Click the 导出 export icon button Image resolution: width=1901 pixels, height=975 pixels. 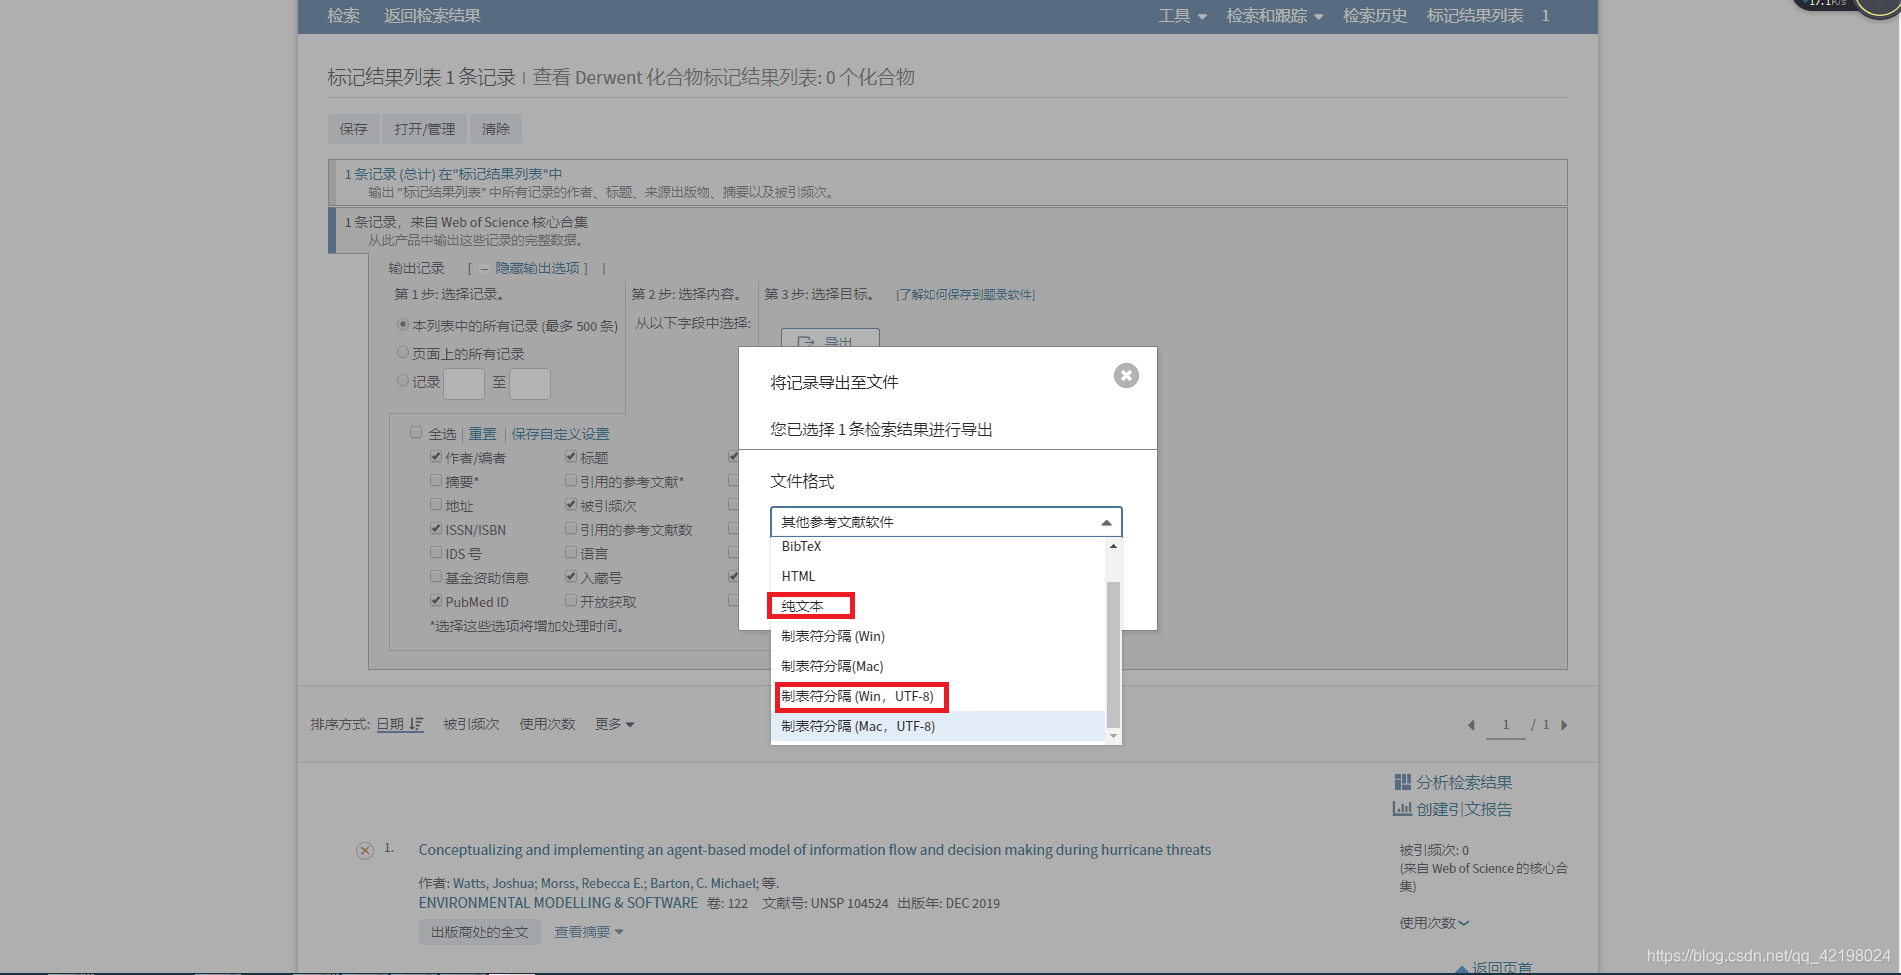pyautogui.click(x=806, y=341)
